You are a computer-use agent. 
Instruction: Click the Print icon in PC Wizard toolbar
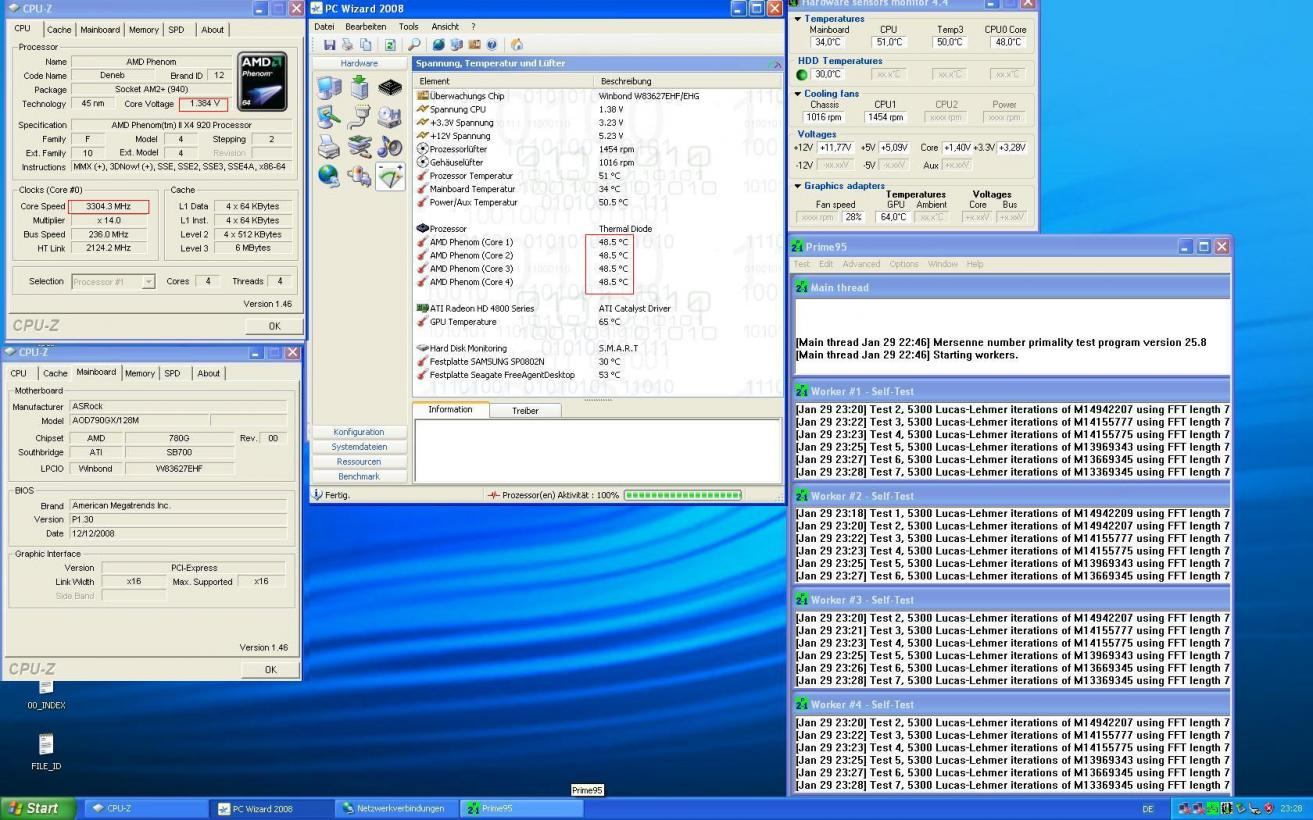pos(347,44)
